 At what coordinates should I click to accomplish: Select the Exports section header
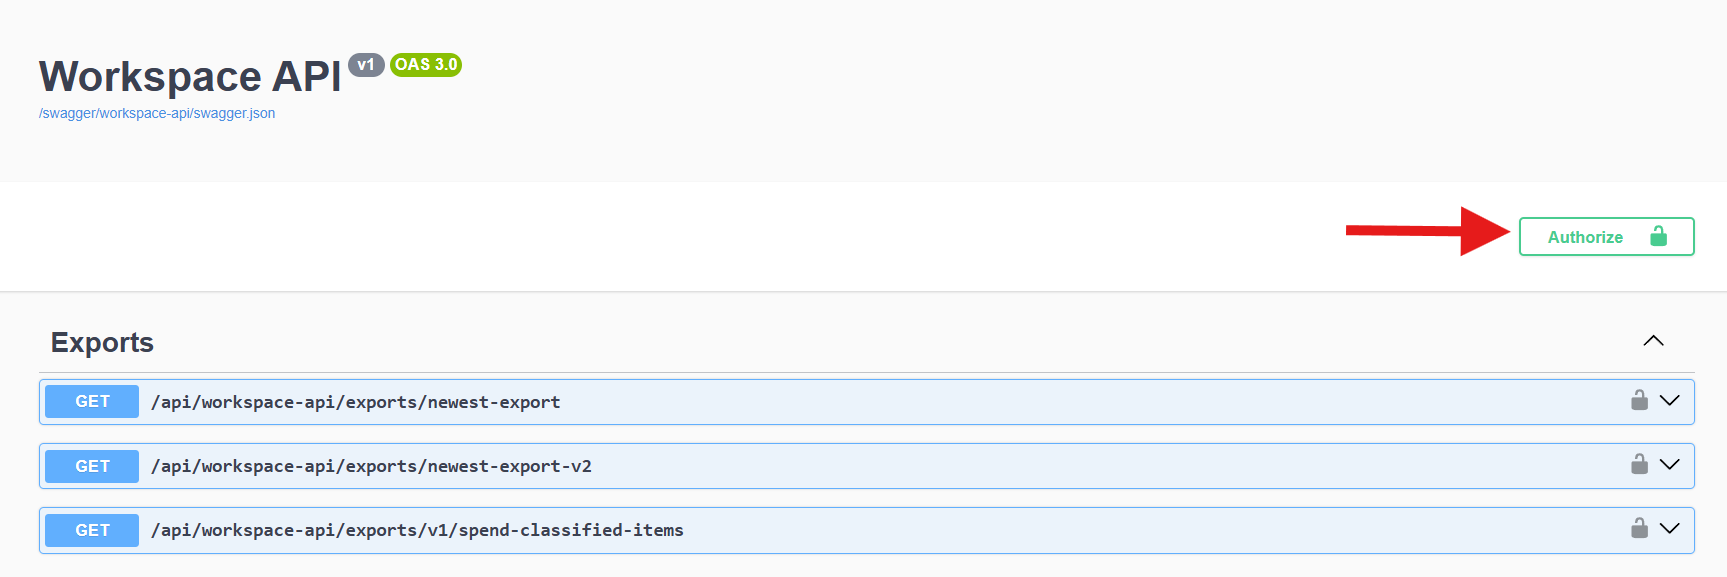click(101, 342)
